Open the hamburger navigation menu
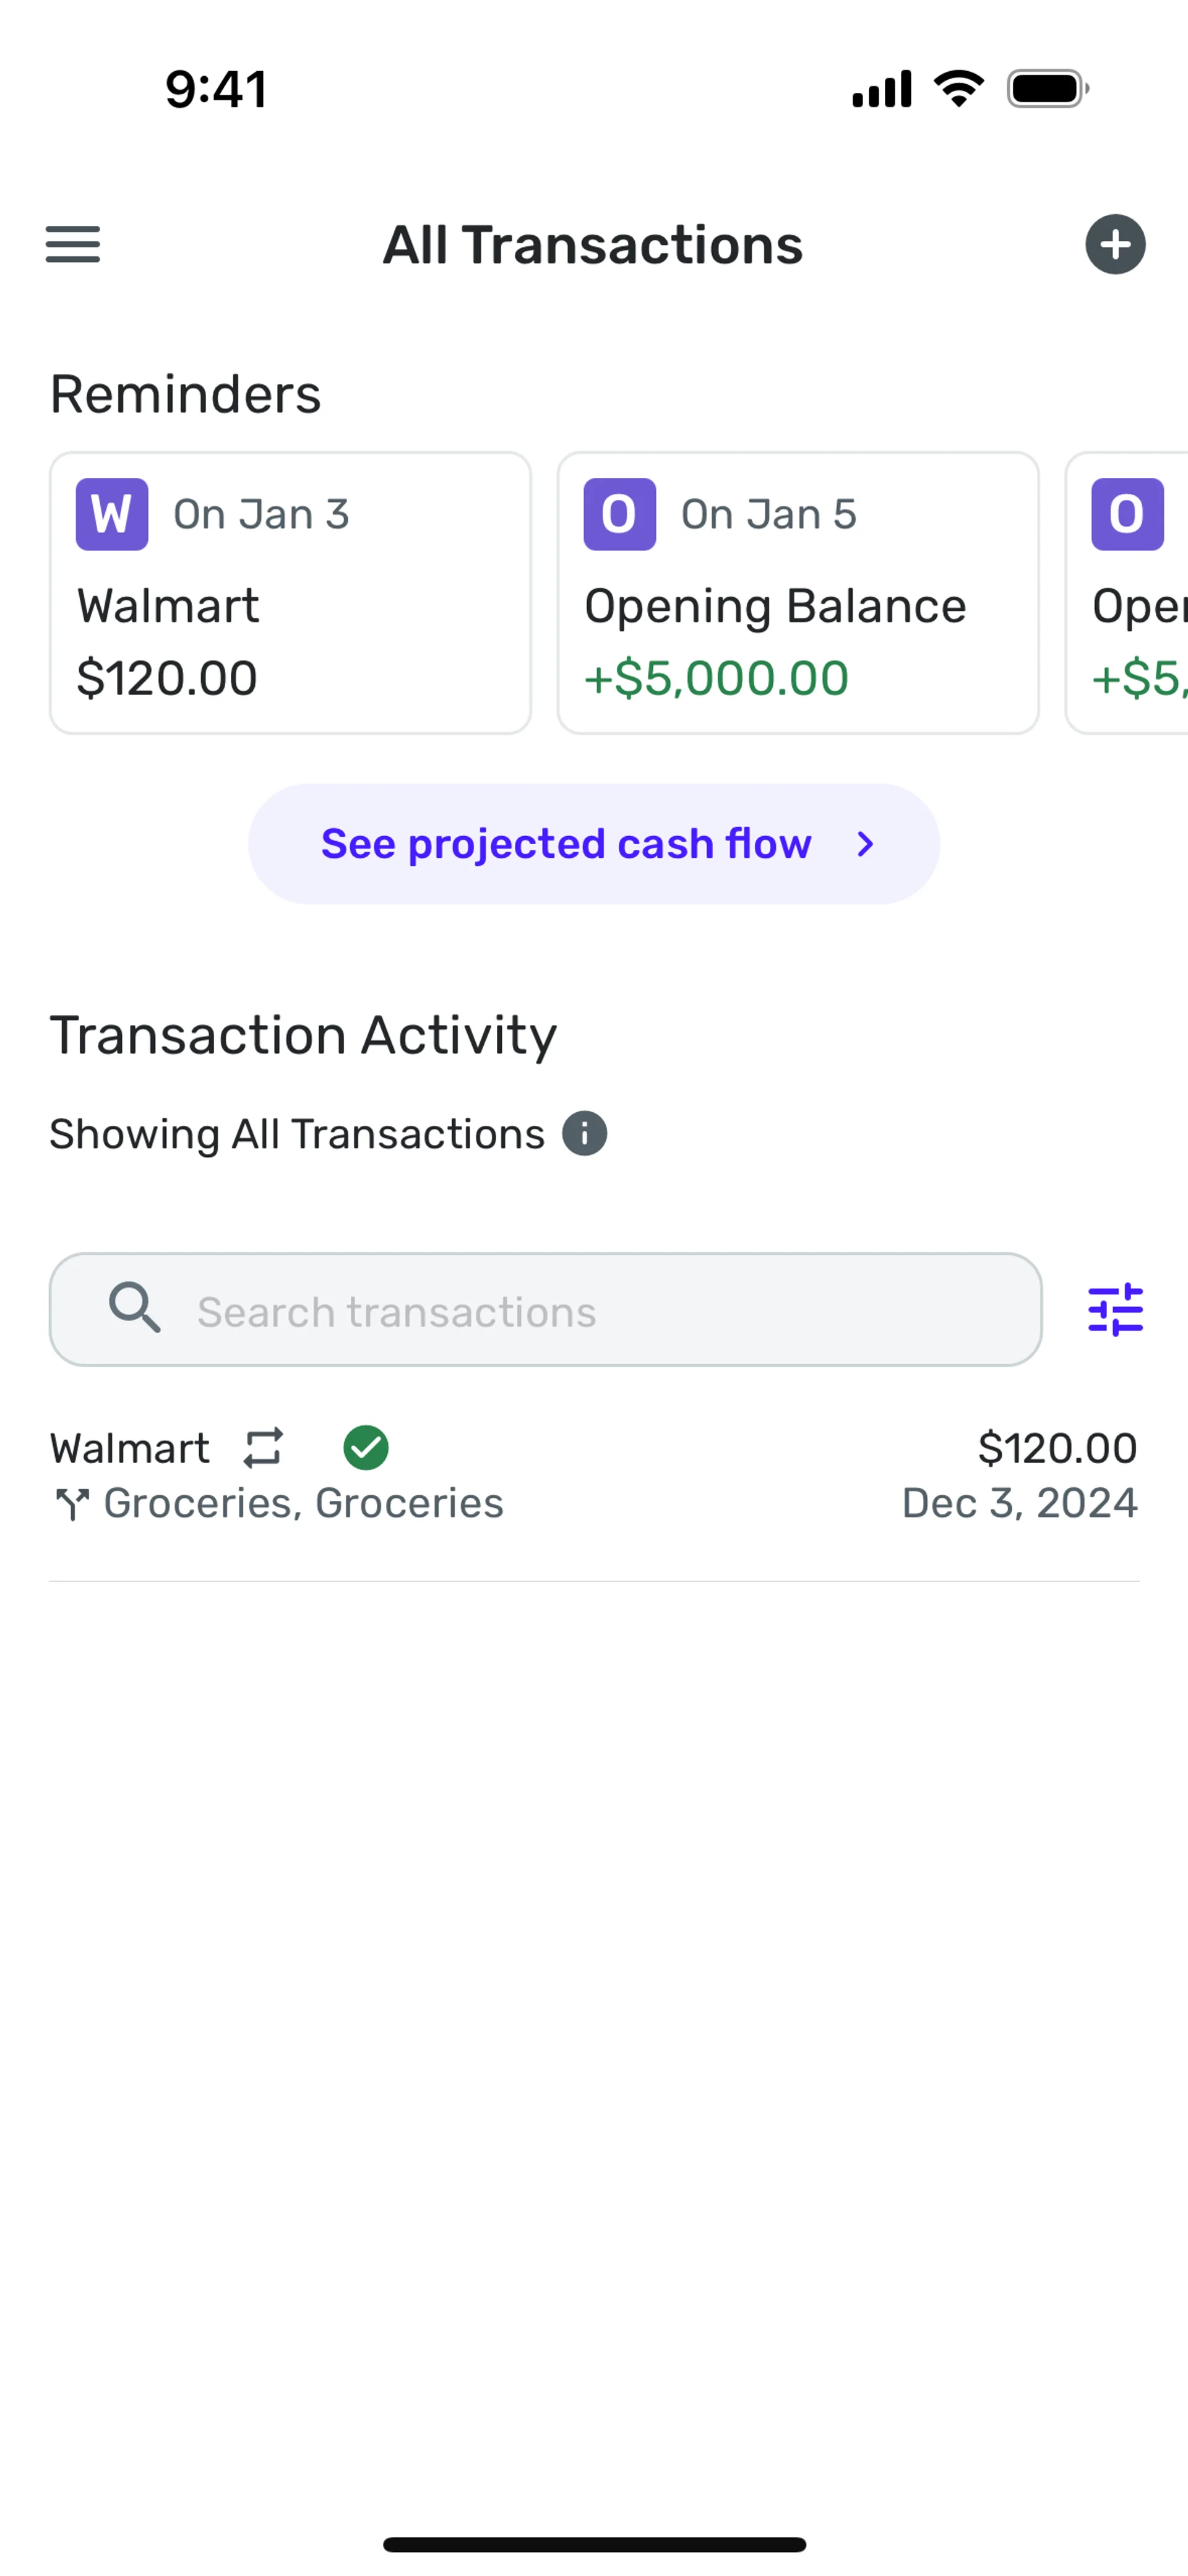 coord(73,244)
